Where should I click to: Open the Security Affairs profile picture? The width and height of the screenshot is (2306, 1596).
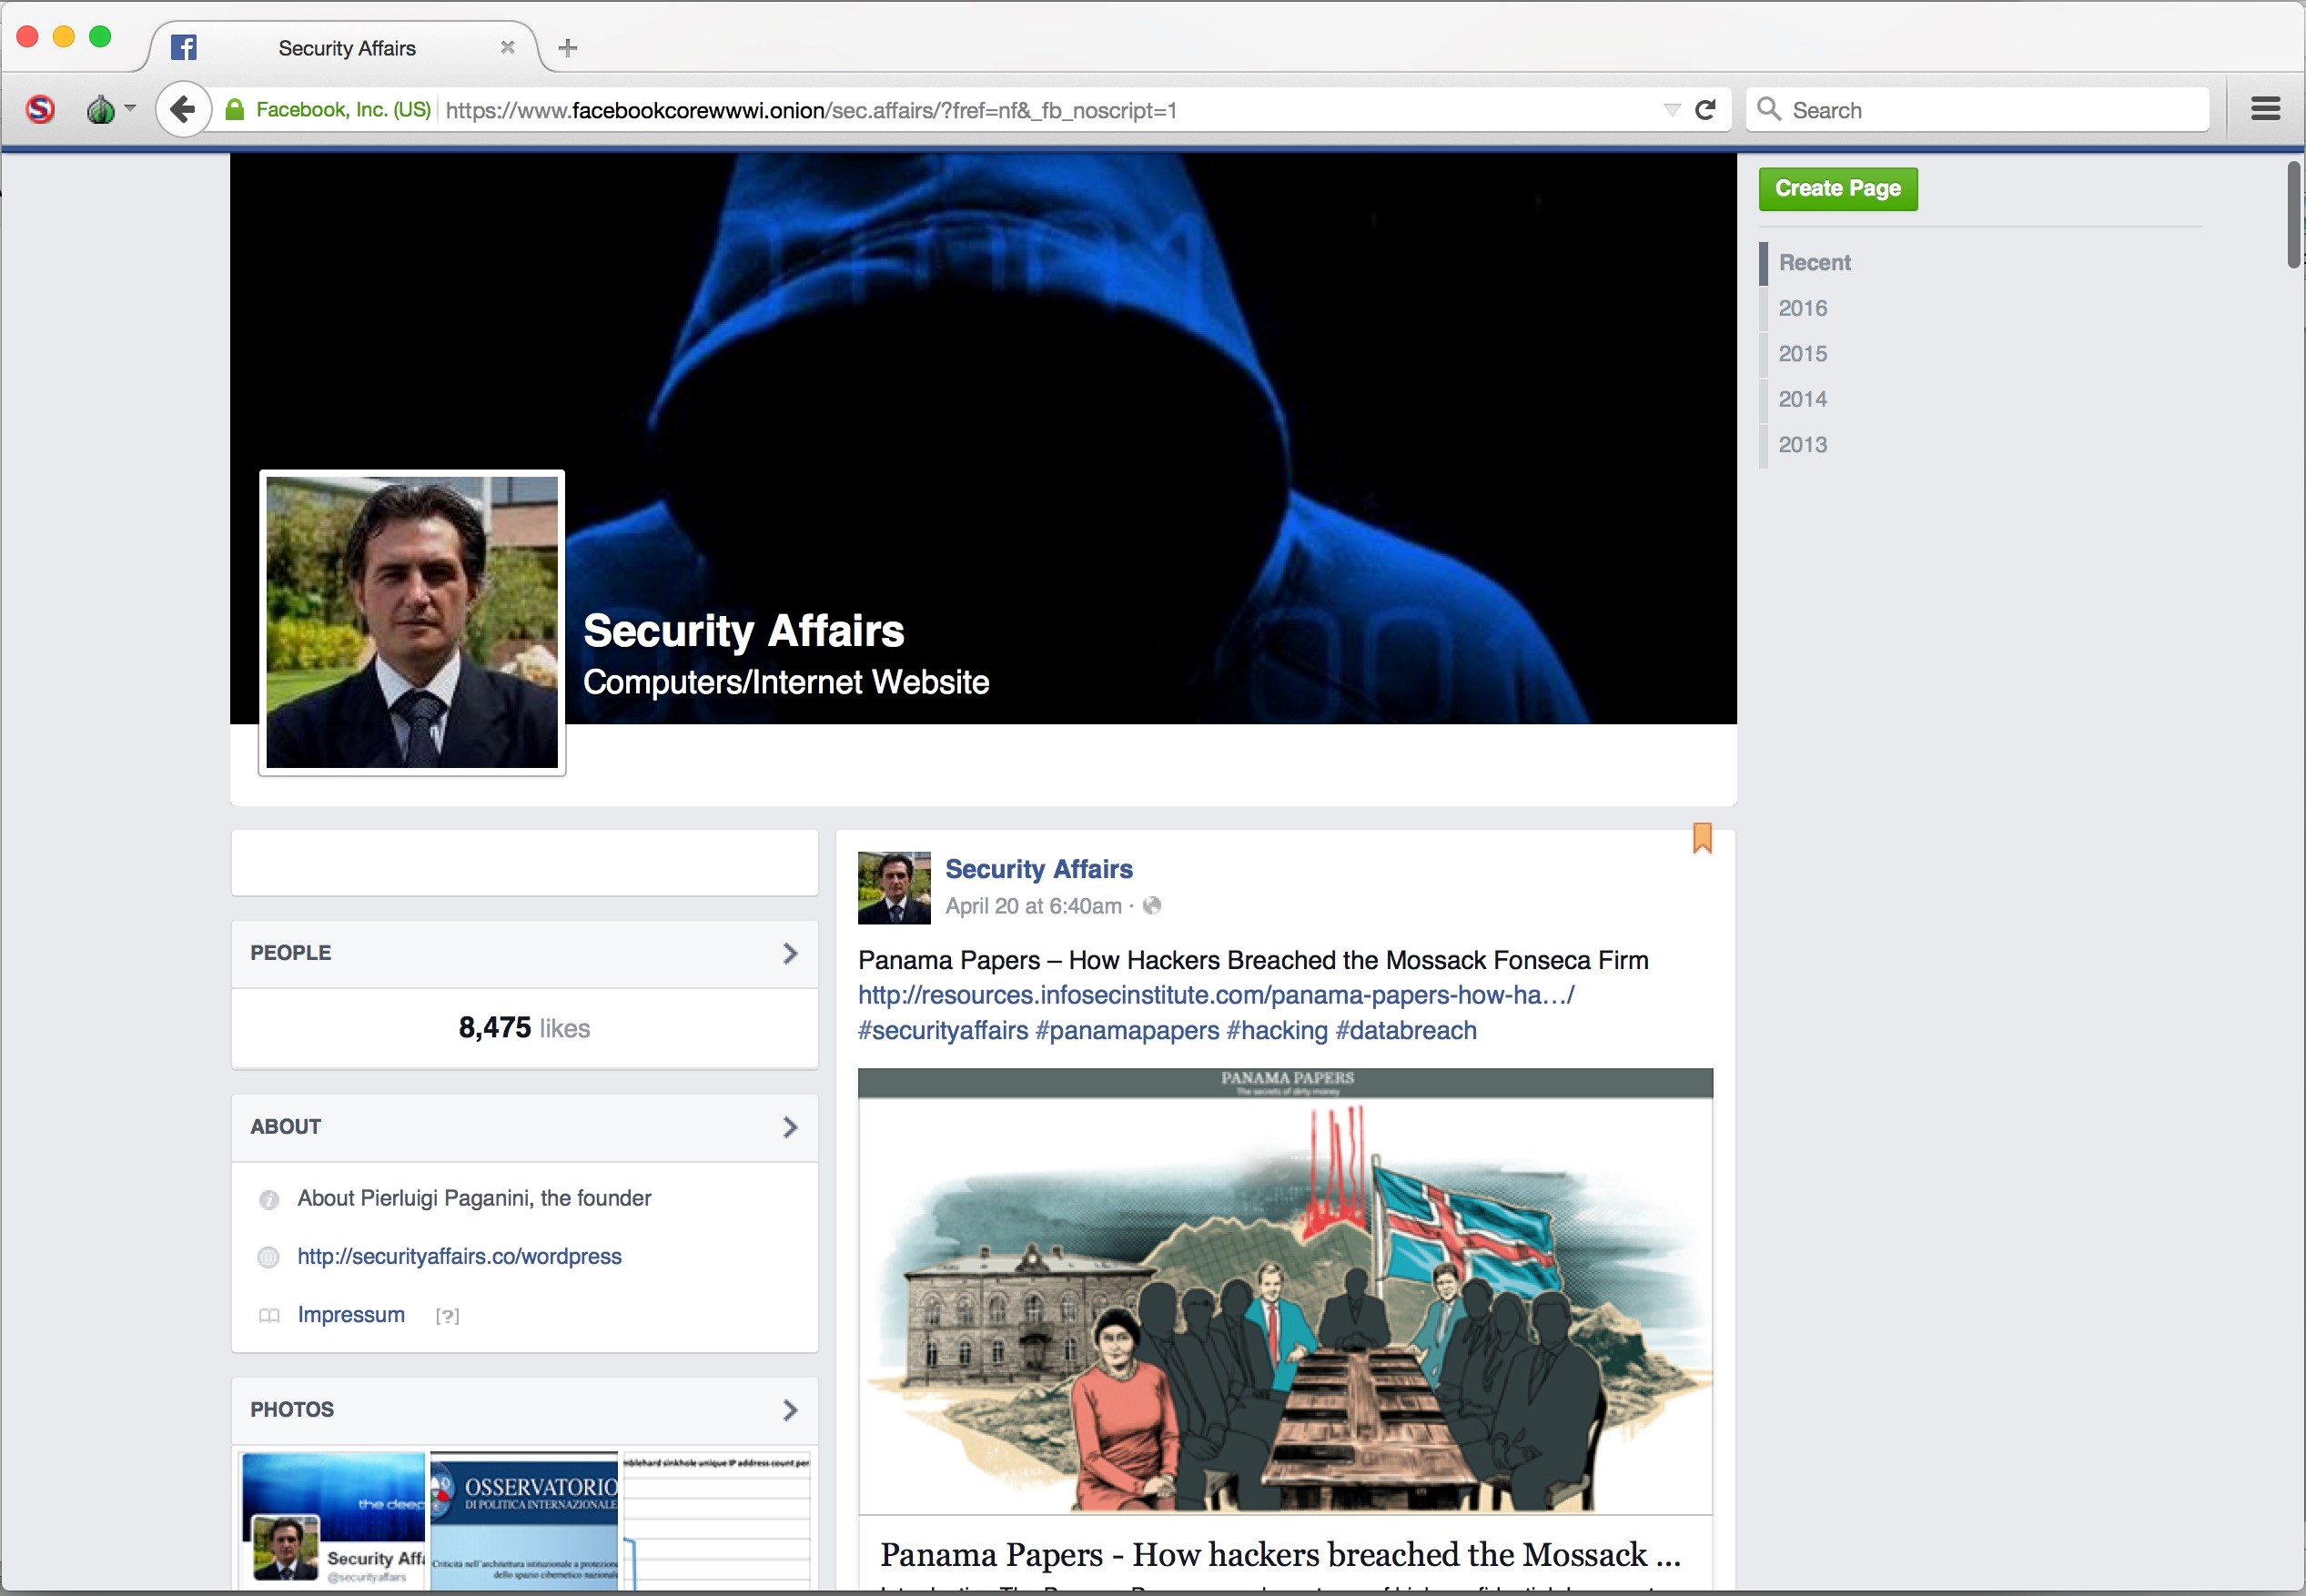(412, 622)
